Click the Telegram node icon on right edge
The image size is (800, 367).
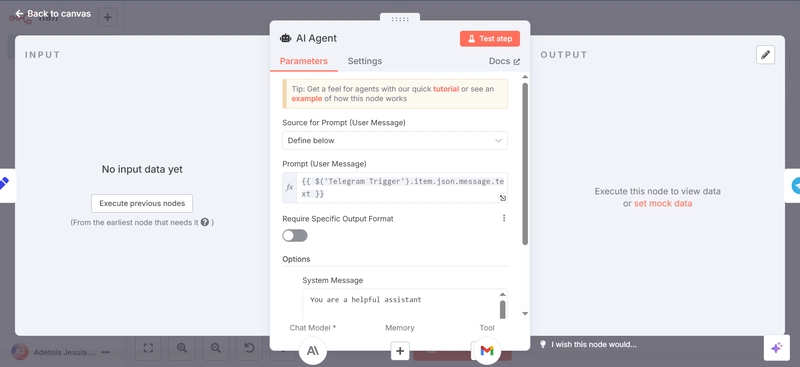click(x=794, y=185)
